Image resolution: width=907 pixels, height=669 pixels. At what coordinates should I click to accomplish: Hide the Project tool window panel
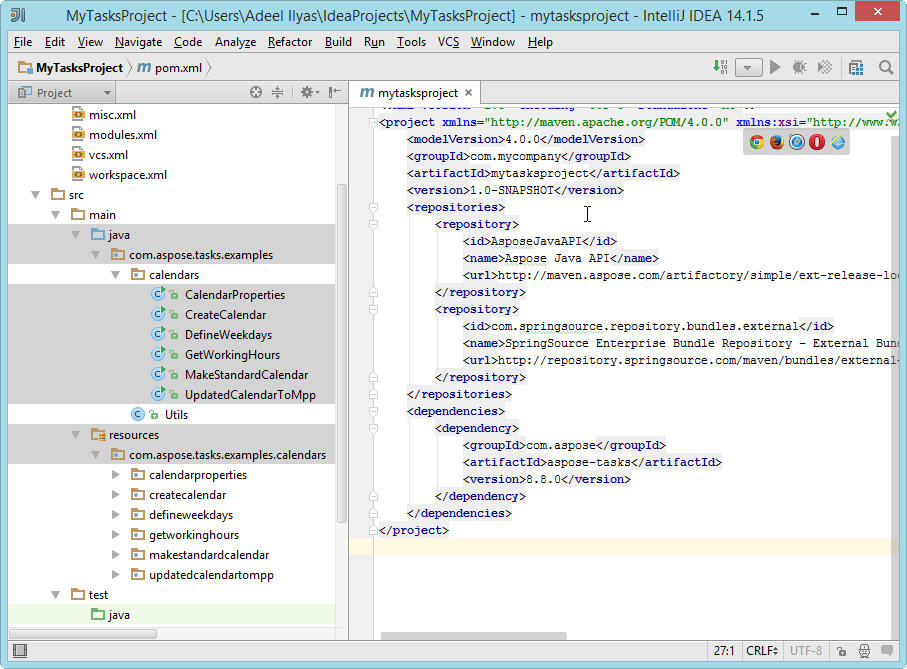333,92
